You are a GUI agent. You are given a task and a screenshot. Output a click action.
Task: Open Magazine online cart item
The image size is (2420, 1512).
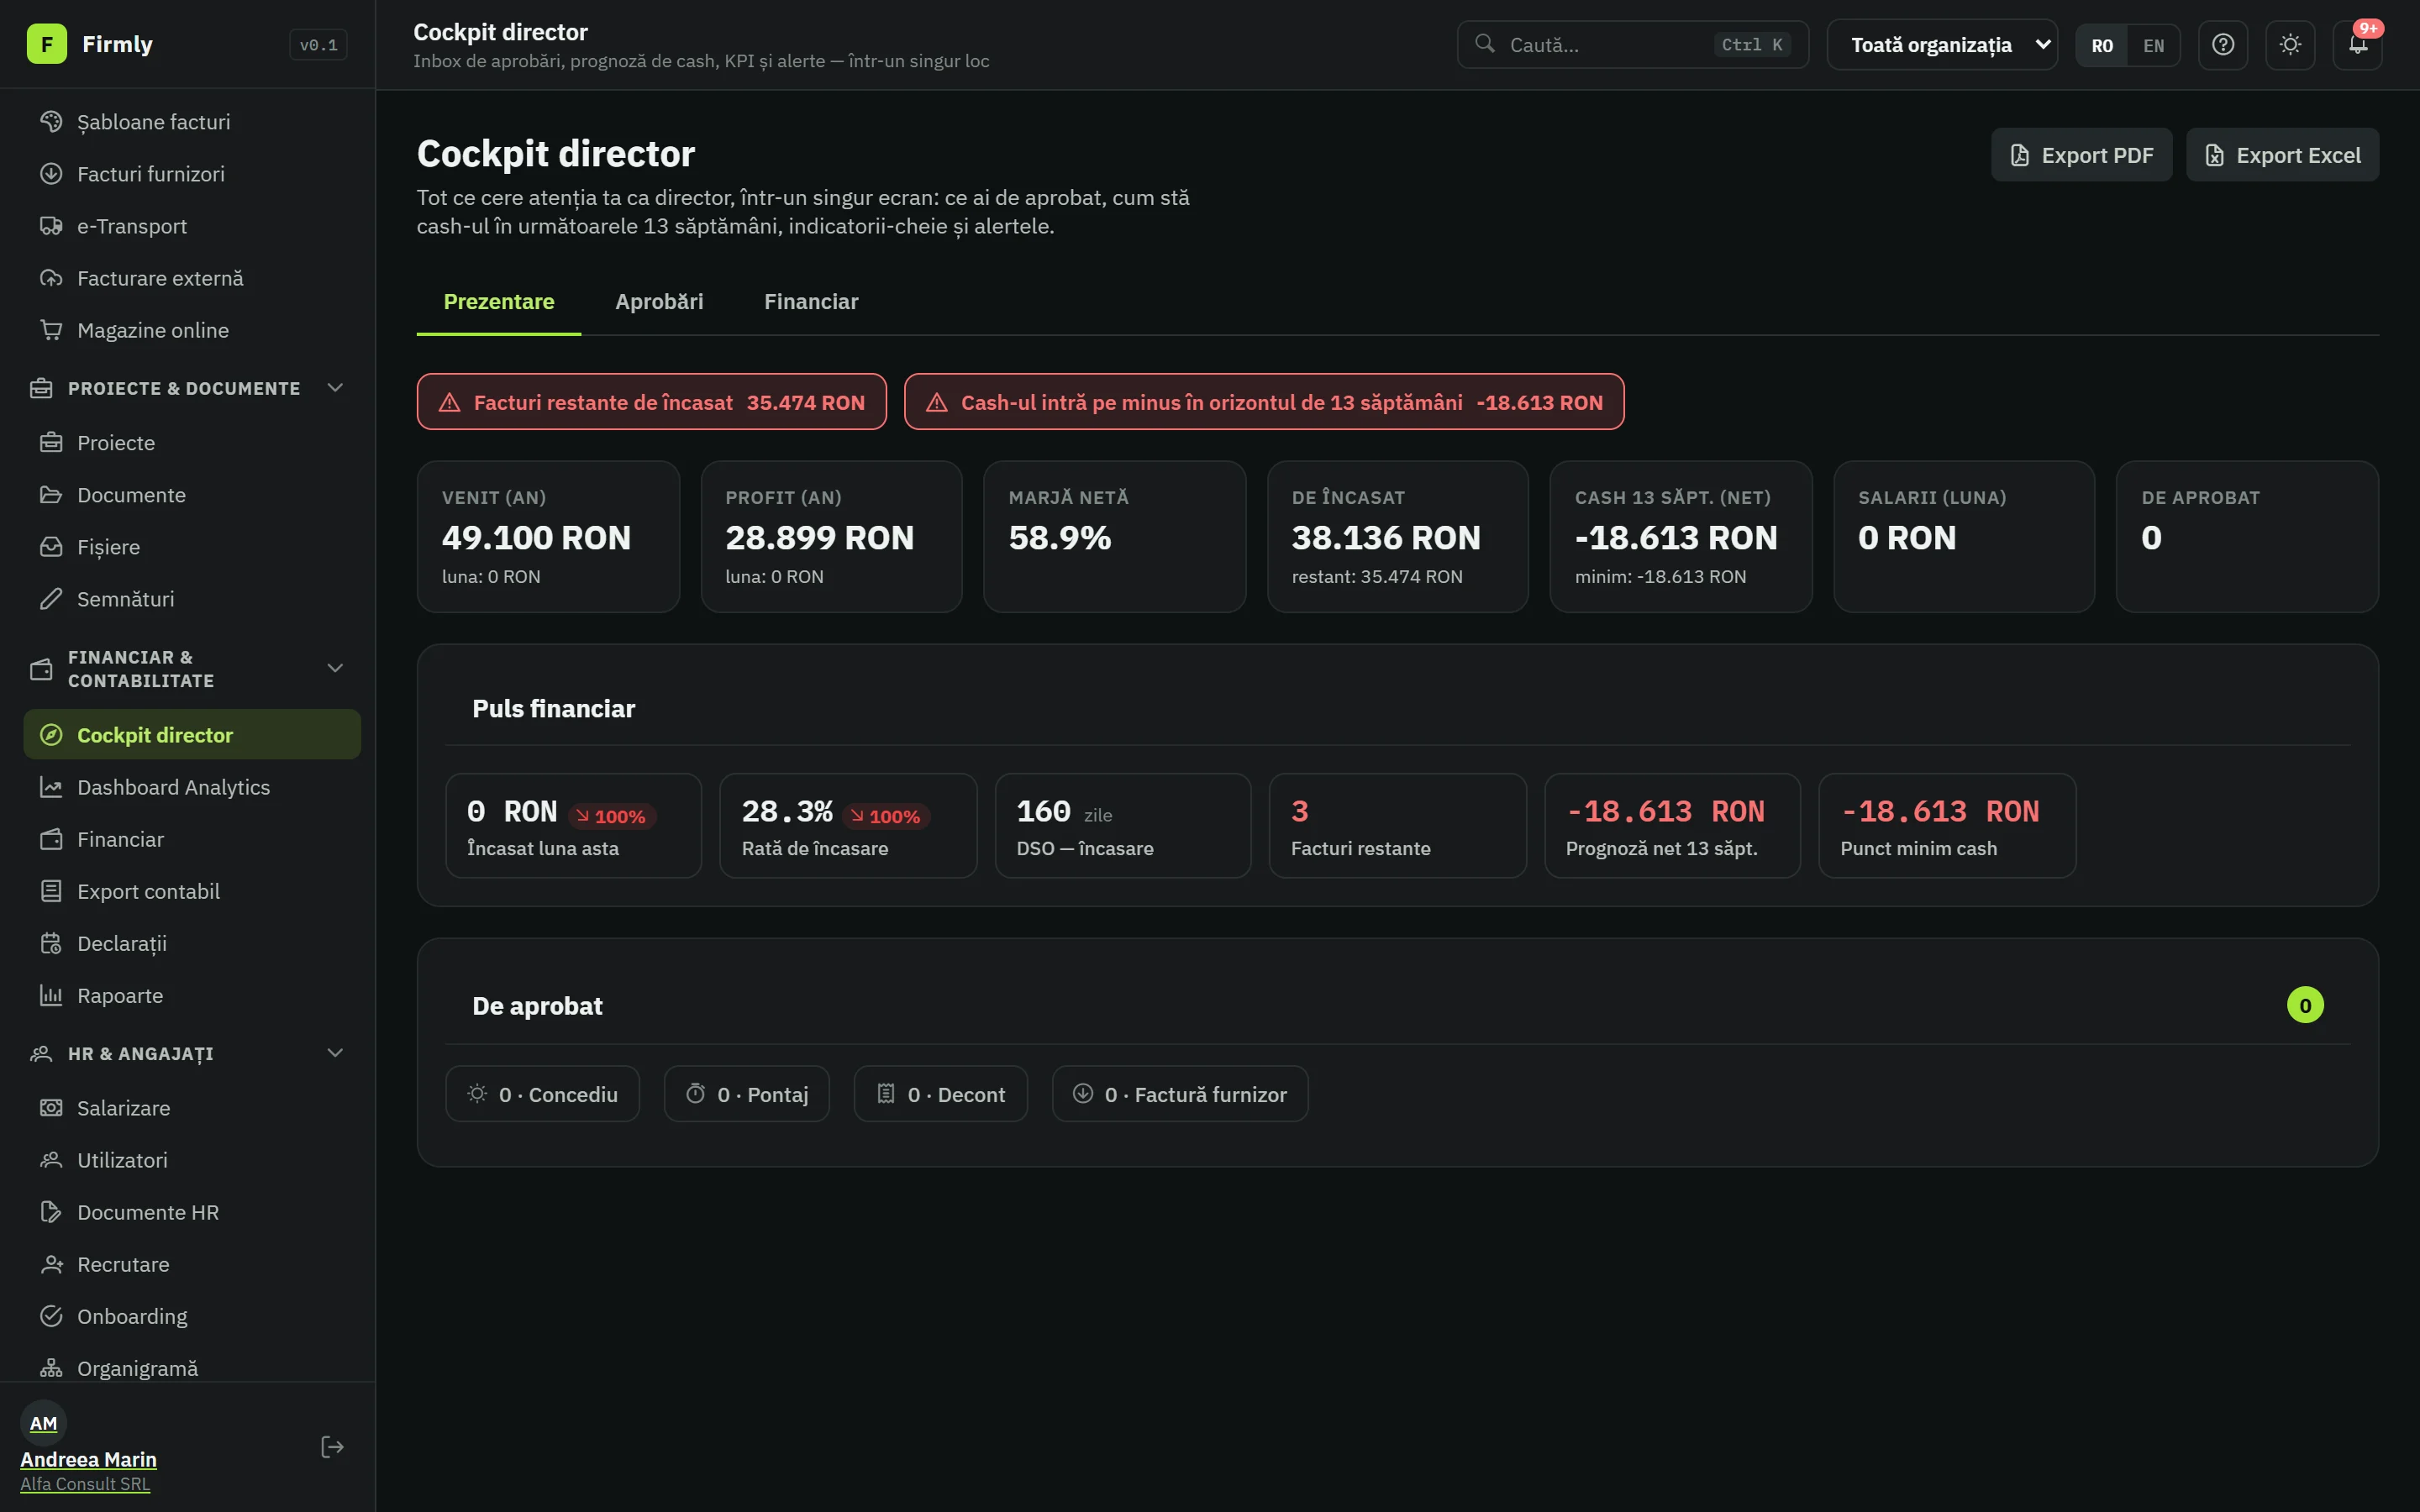tap(192, 330)
